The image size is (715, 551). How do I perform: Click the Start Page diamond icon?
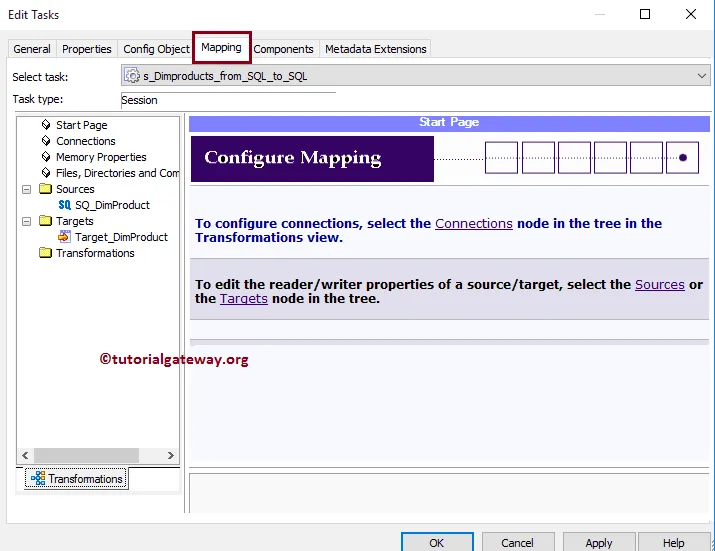pyautogui.click(x=46, y=125)
